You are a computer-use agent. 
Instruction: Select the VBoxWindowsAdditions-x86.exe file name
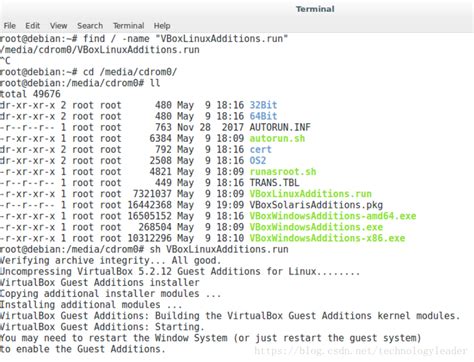(x=327, y=238)
